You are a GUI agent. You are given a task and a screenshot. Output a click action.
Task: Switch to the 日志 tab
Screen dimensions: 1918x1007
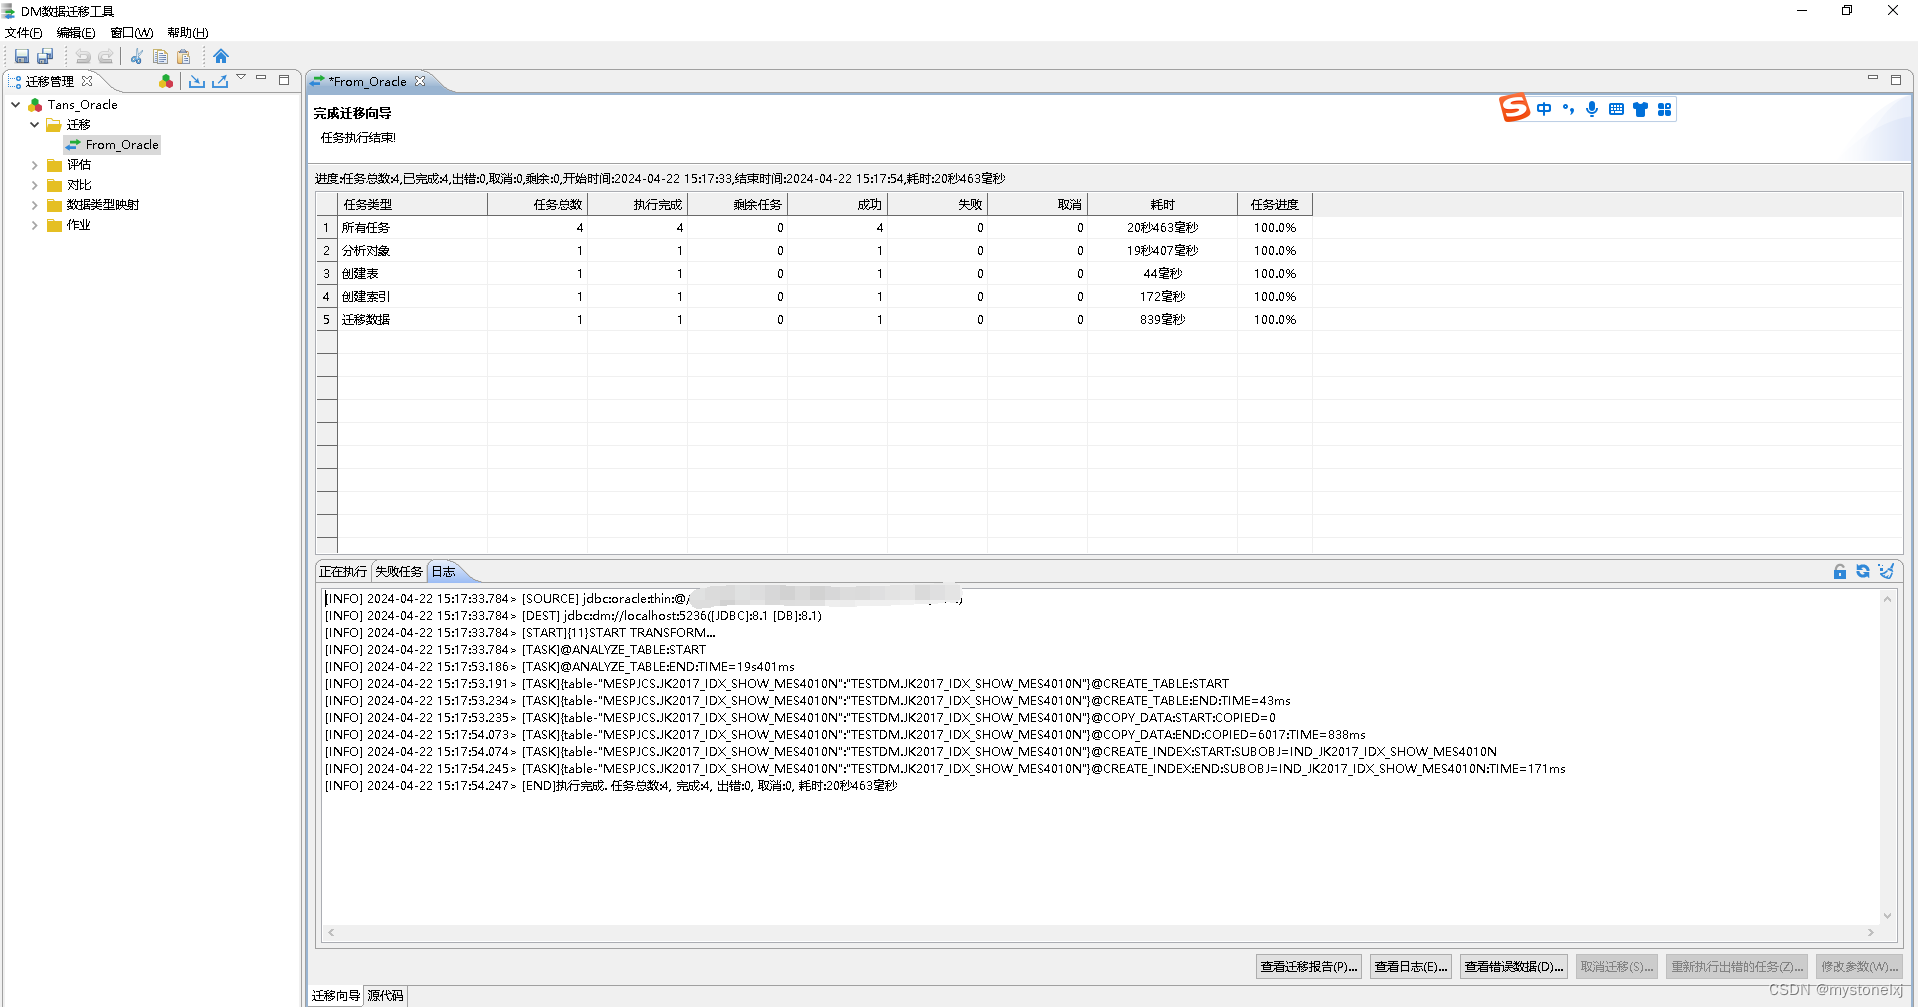click(444, 572)
